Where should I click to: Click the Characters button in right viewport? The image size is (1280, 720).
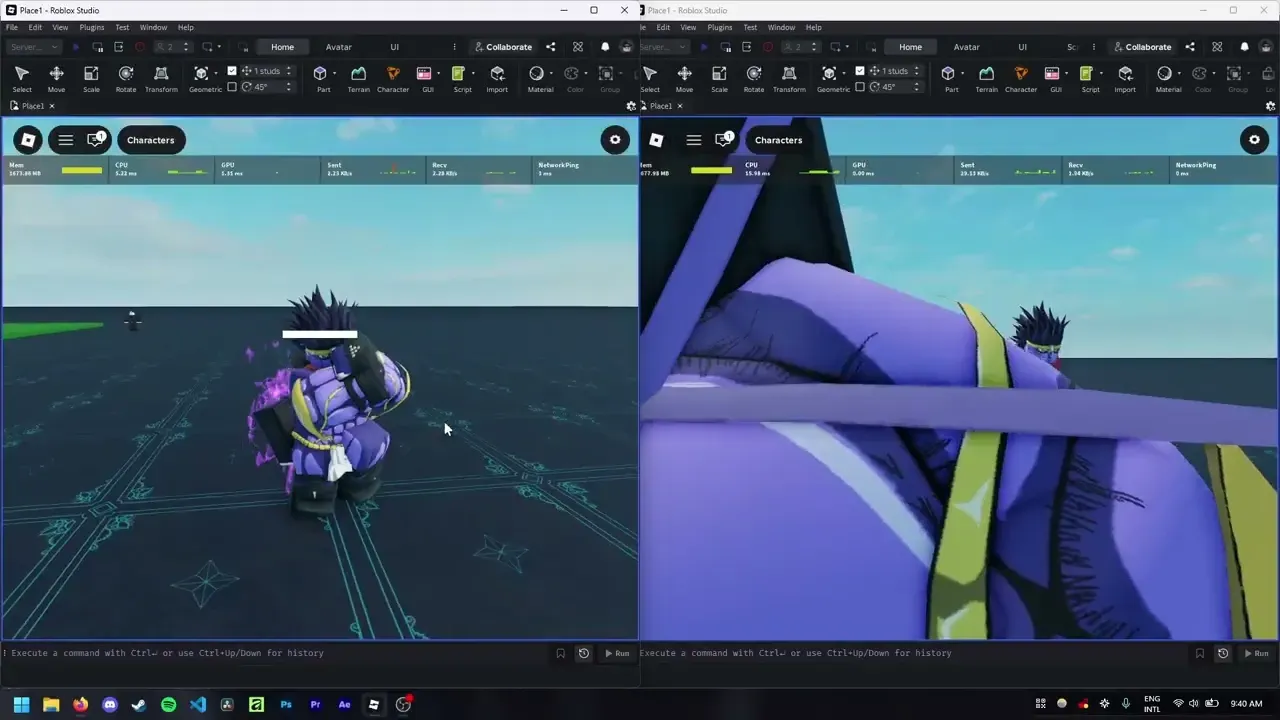[x=779, y=140]
